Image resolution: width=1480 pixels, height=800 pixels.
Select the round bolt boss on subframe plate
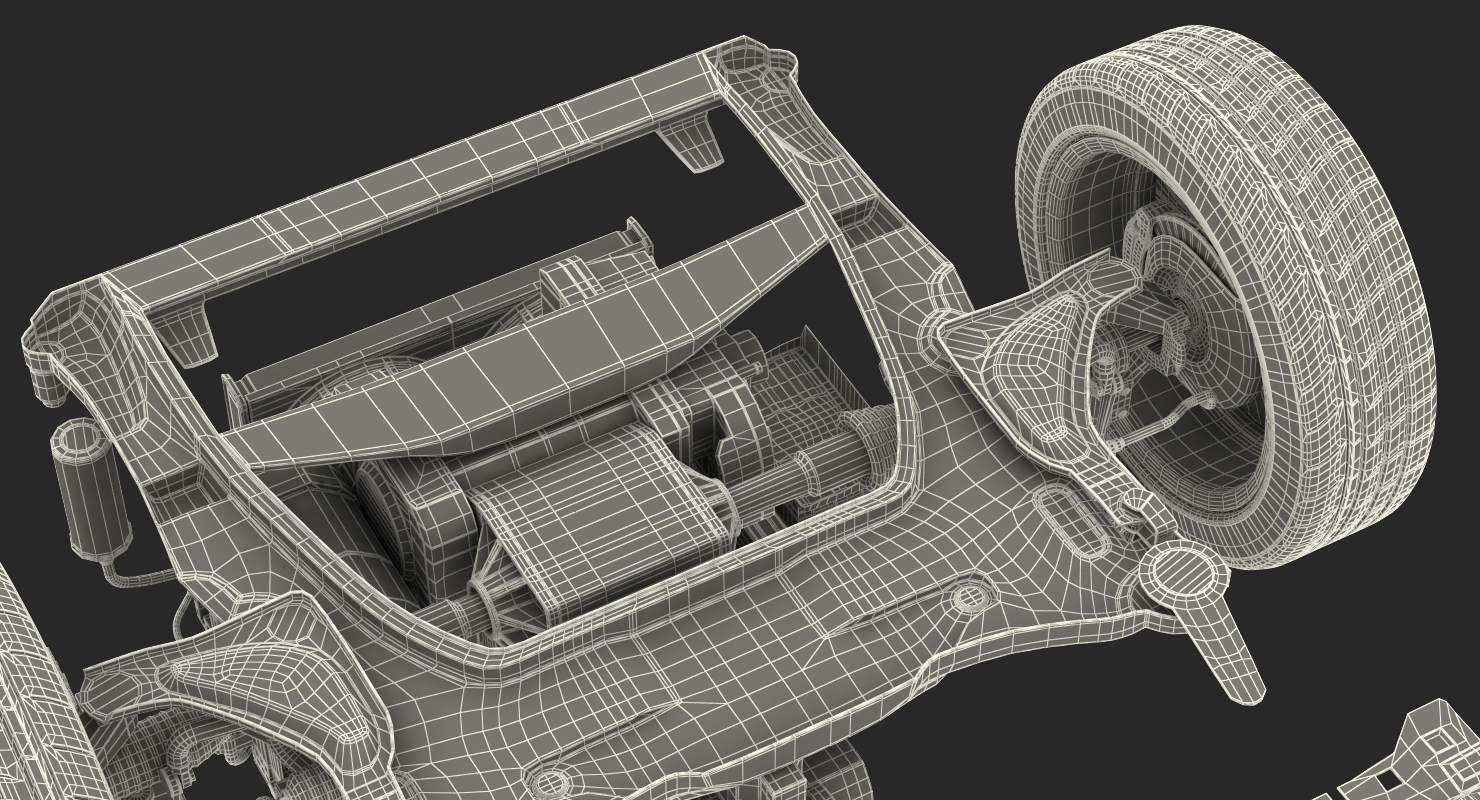point(965,597)
